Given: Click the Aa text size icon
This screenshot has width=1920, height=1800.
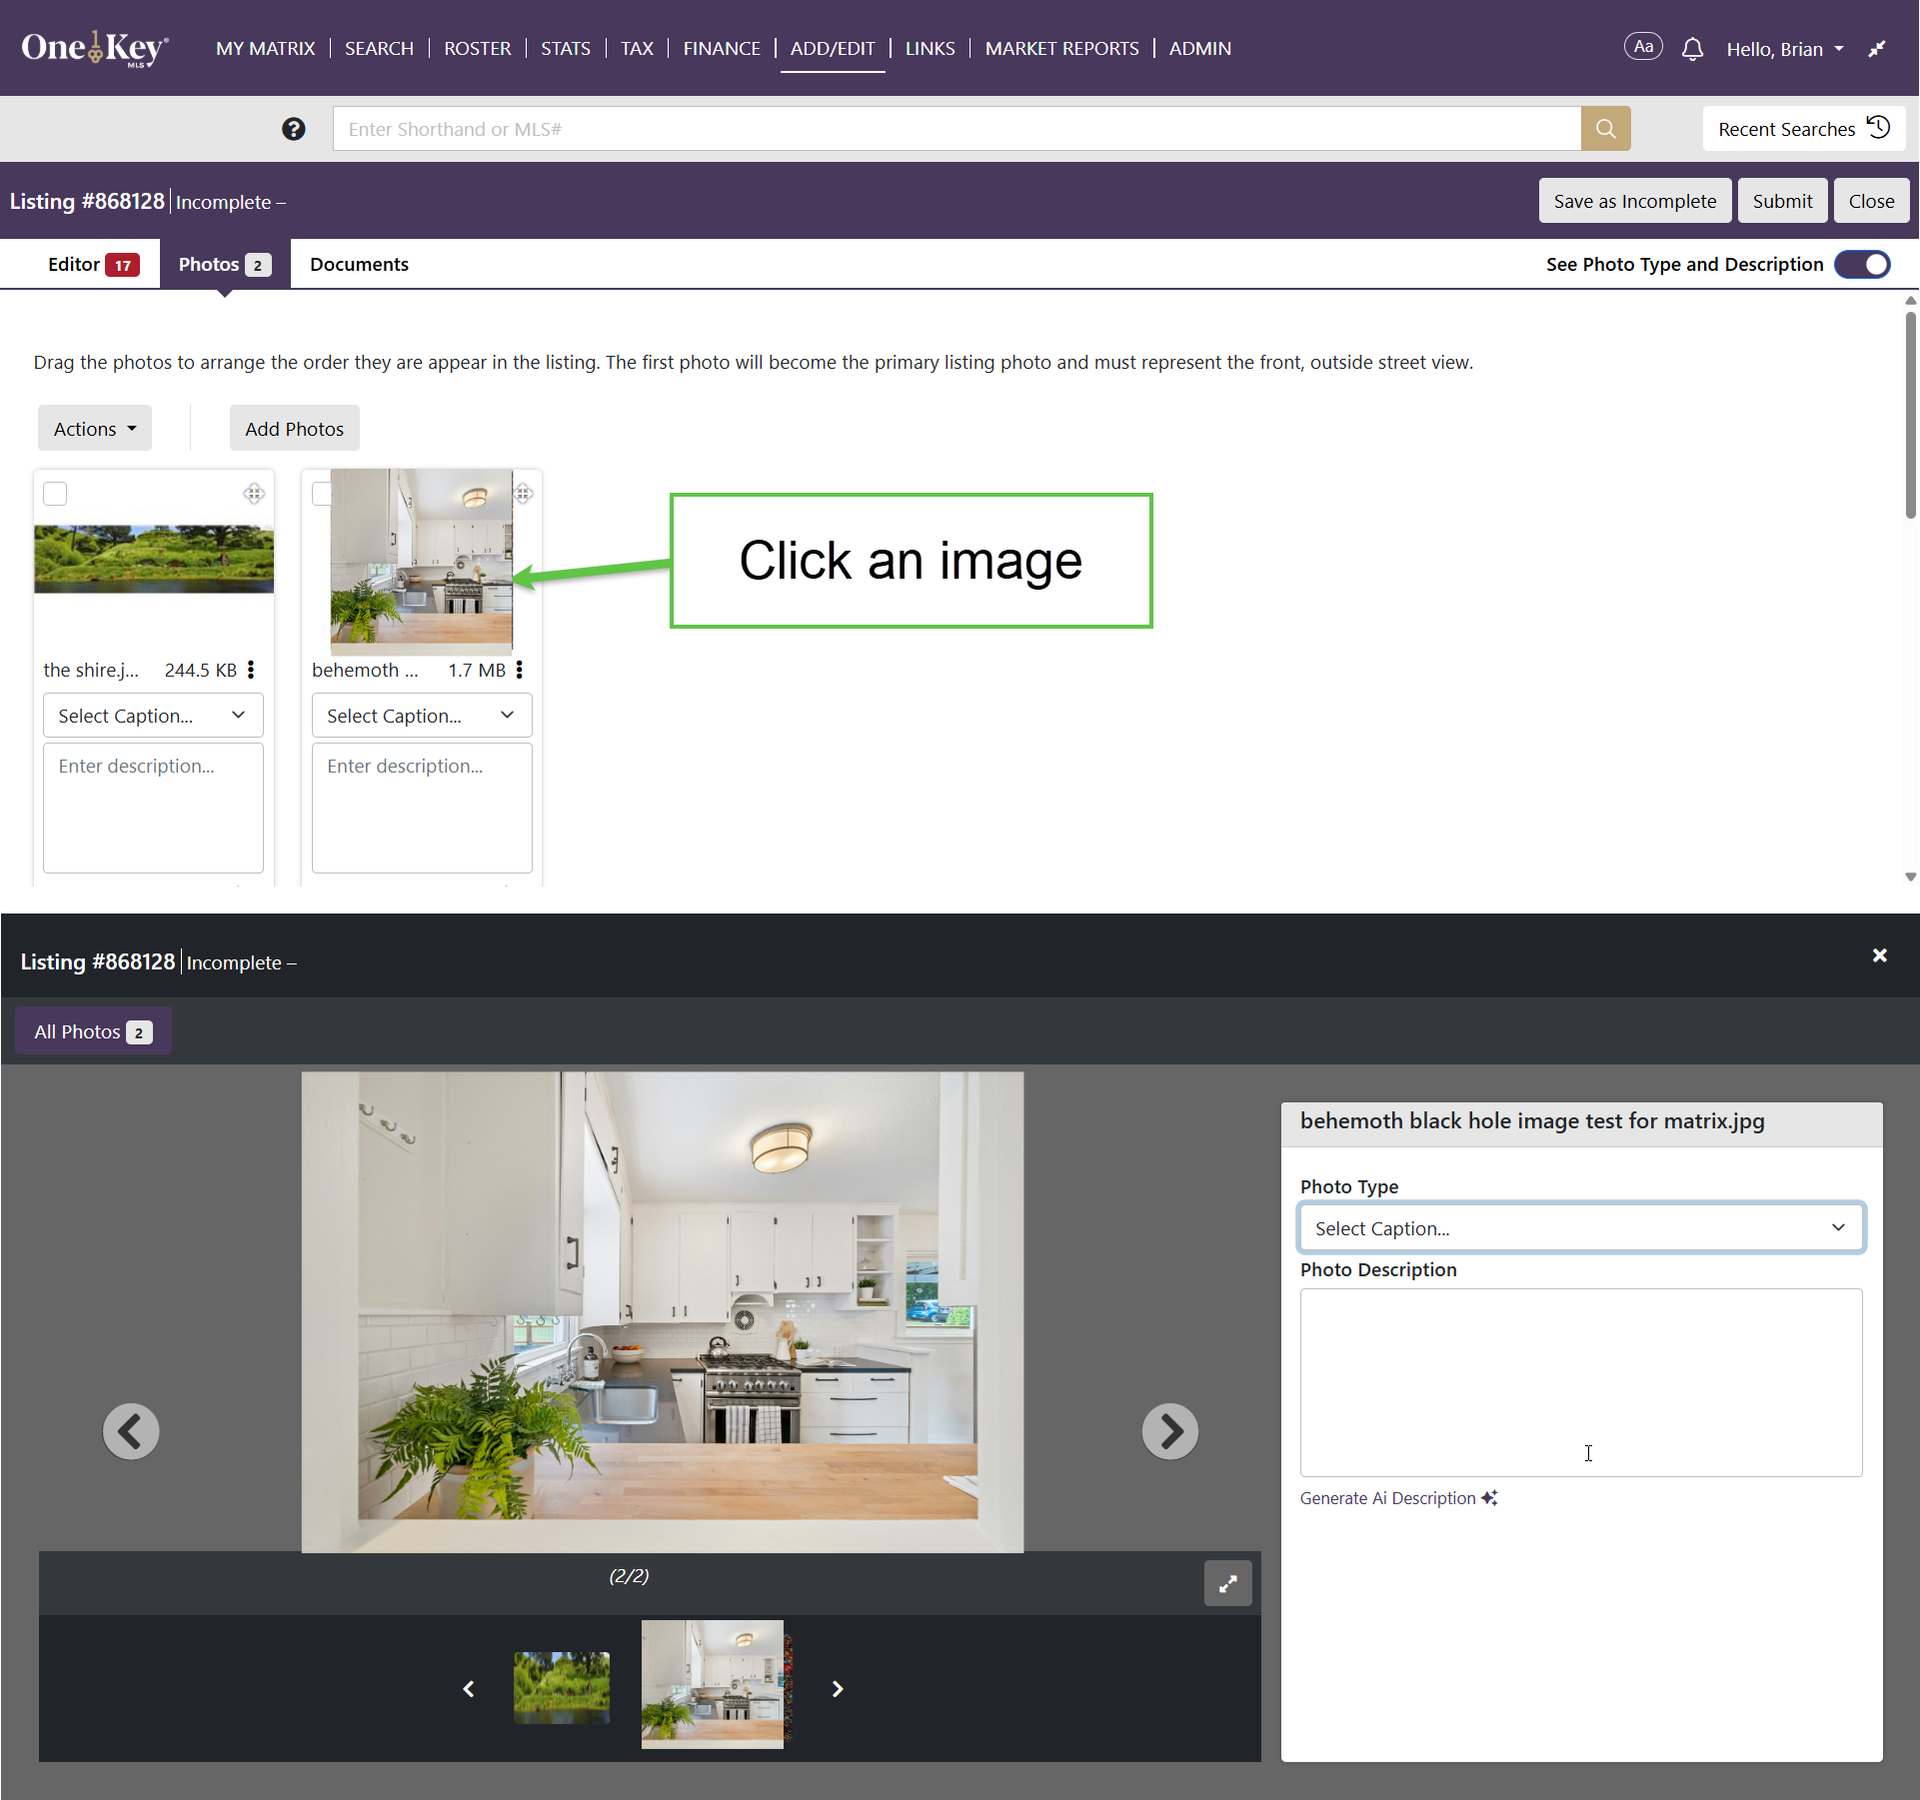Looking at the screenshot, I should (x=1643, y=47).
